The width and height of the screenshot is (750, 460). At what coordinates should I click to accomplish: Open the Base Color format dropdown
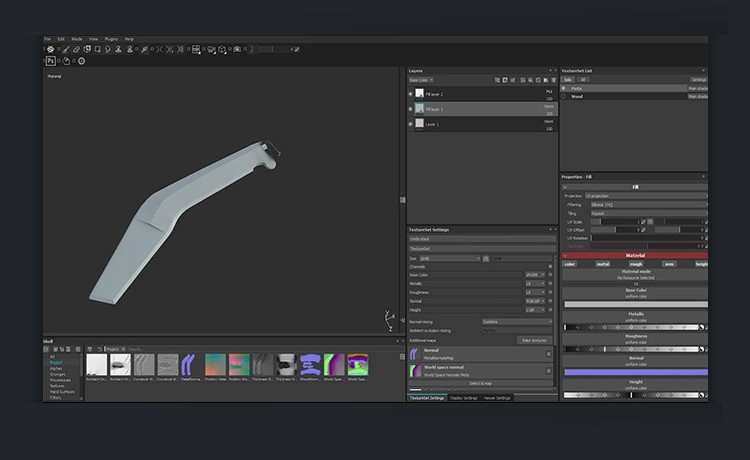[535, 275]
